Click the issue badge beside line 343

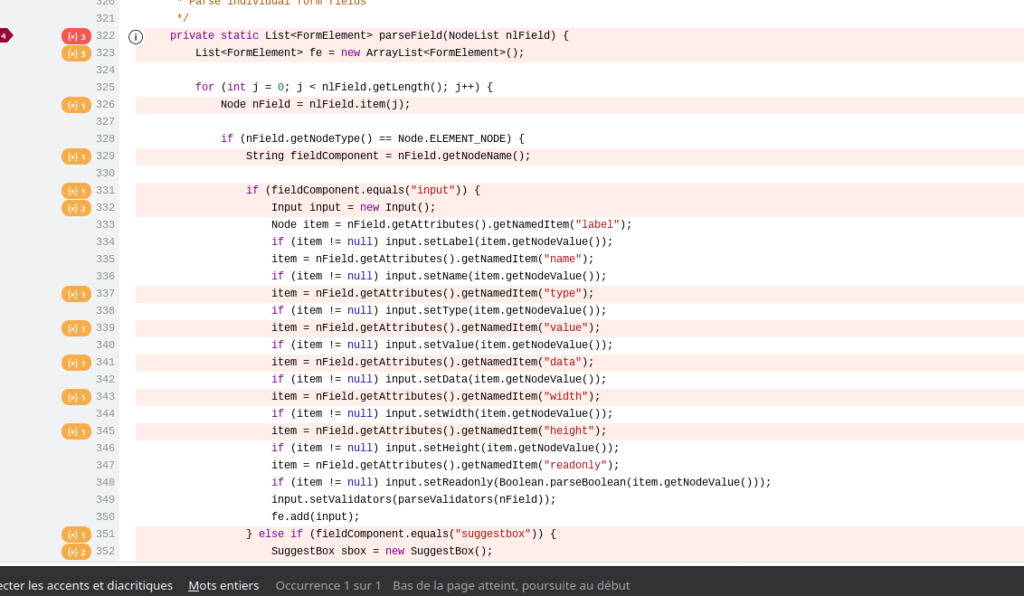pyautogui.click(x=75, y=396)
